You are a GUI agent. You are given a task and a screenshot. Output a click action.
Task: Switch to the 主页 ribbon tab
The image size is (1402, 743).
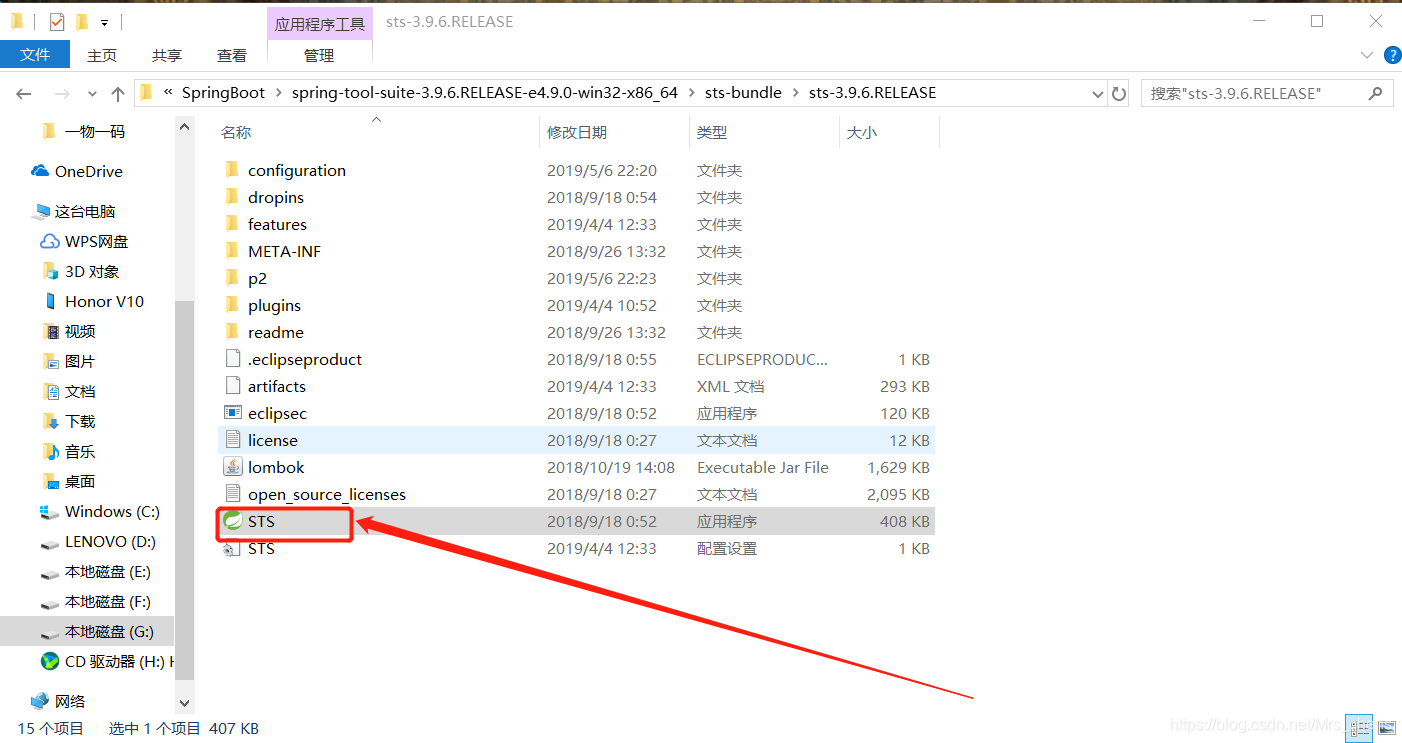pos(102,55)
